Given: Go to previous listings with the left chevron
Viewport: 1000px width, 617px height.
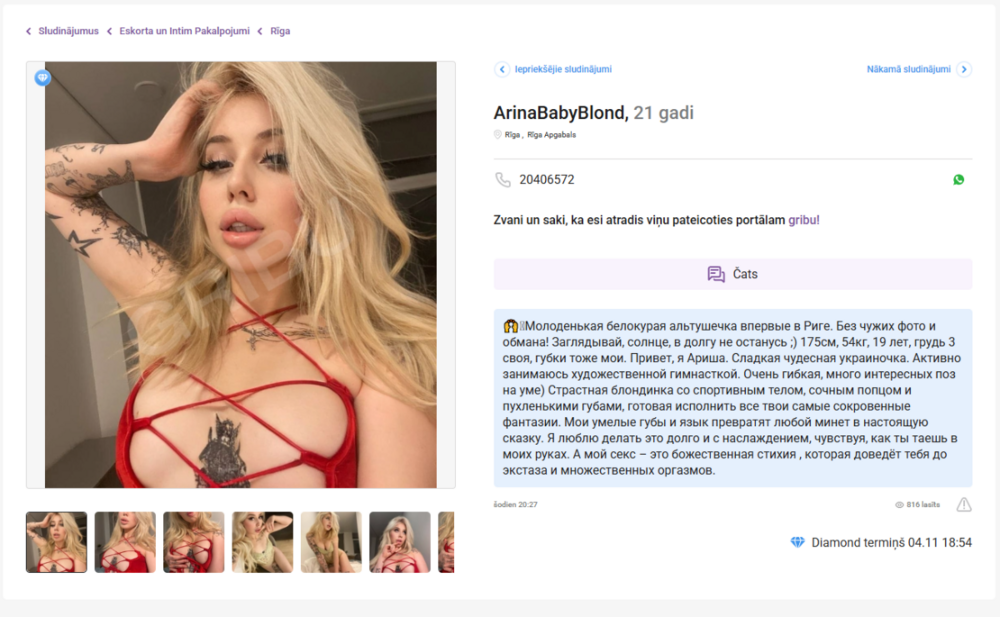Looking at the screenshot, I should point(502,69).
